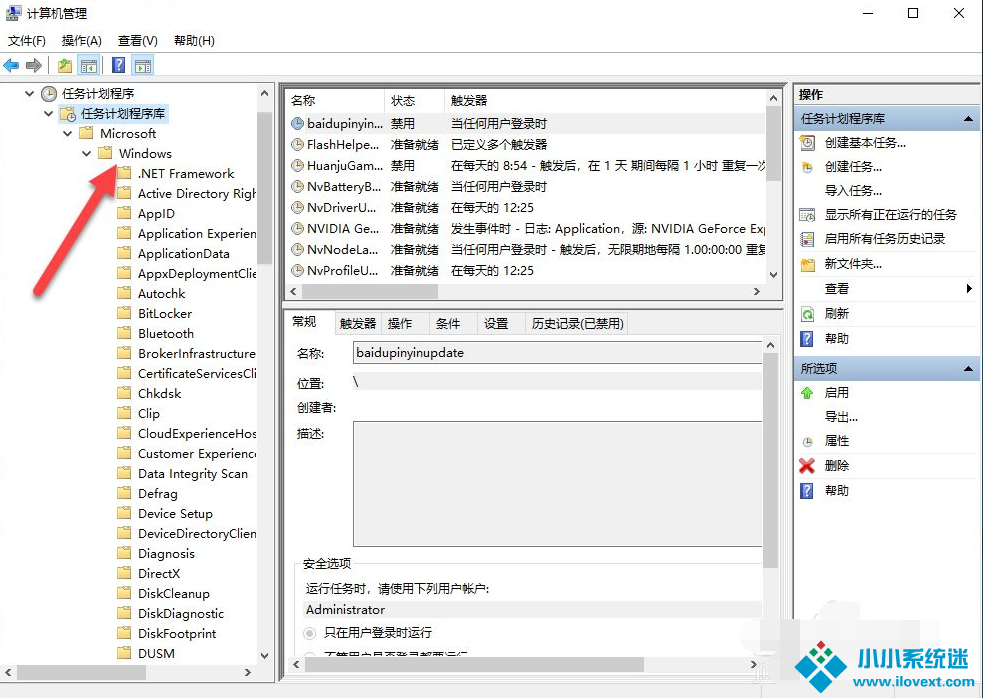The image size is (983, 698).
Task: Click the Up one level folder icon
Action: pos(64,65)
